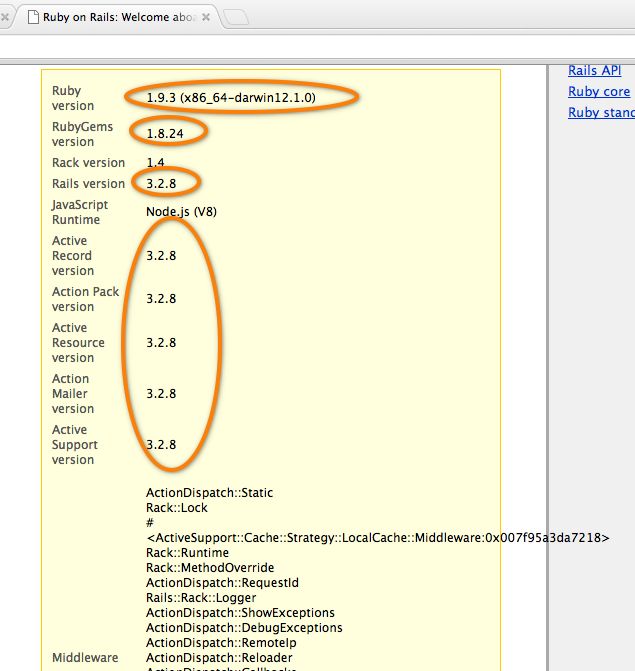Viewport: 635px width, 671px height.
Task: Click the ActionDispatch::Reloader entry
Action: pos(219,658)
